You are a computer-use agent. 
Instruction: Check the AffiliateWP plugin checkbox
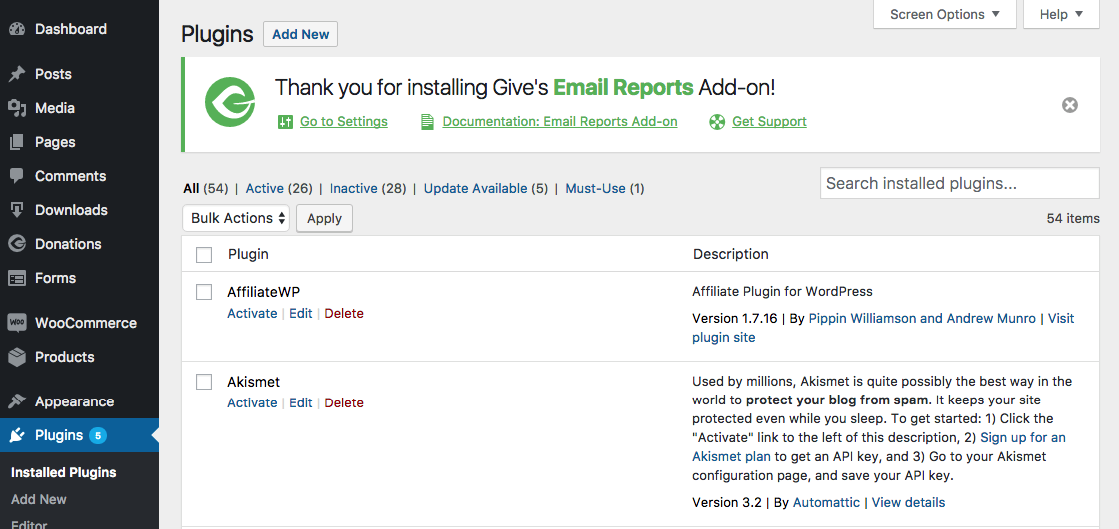(204, 292)
